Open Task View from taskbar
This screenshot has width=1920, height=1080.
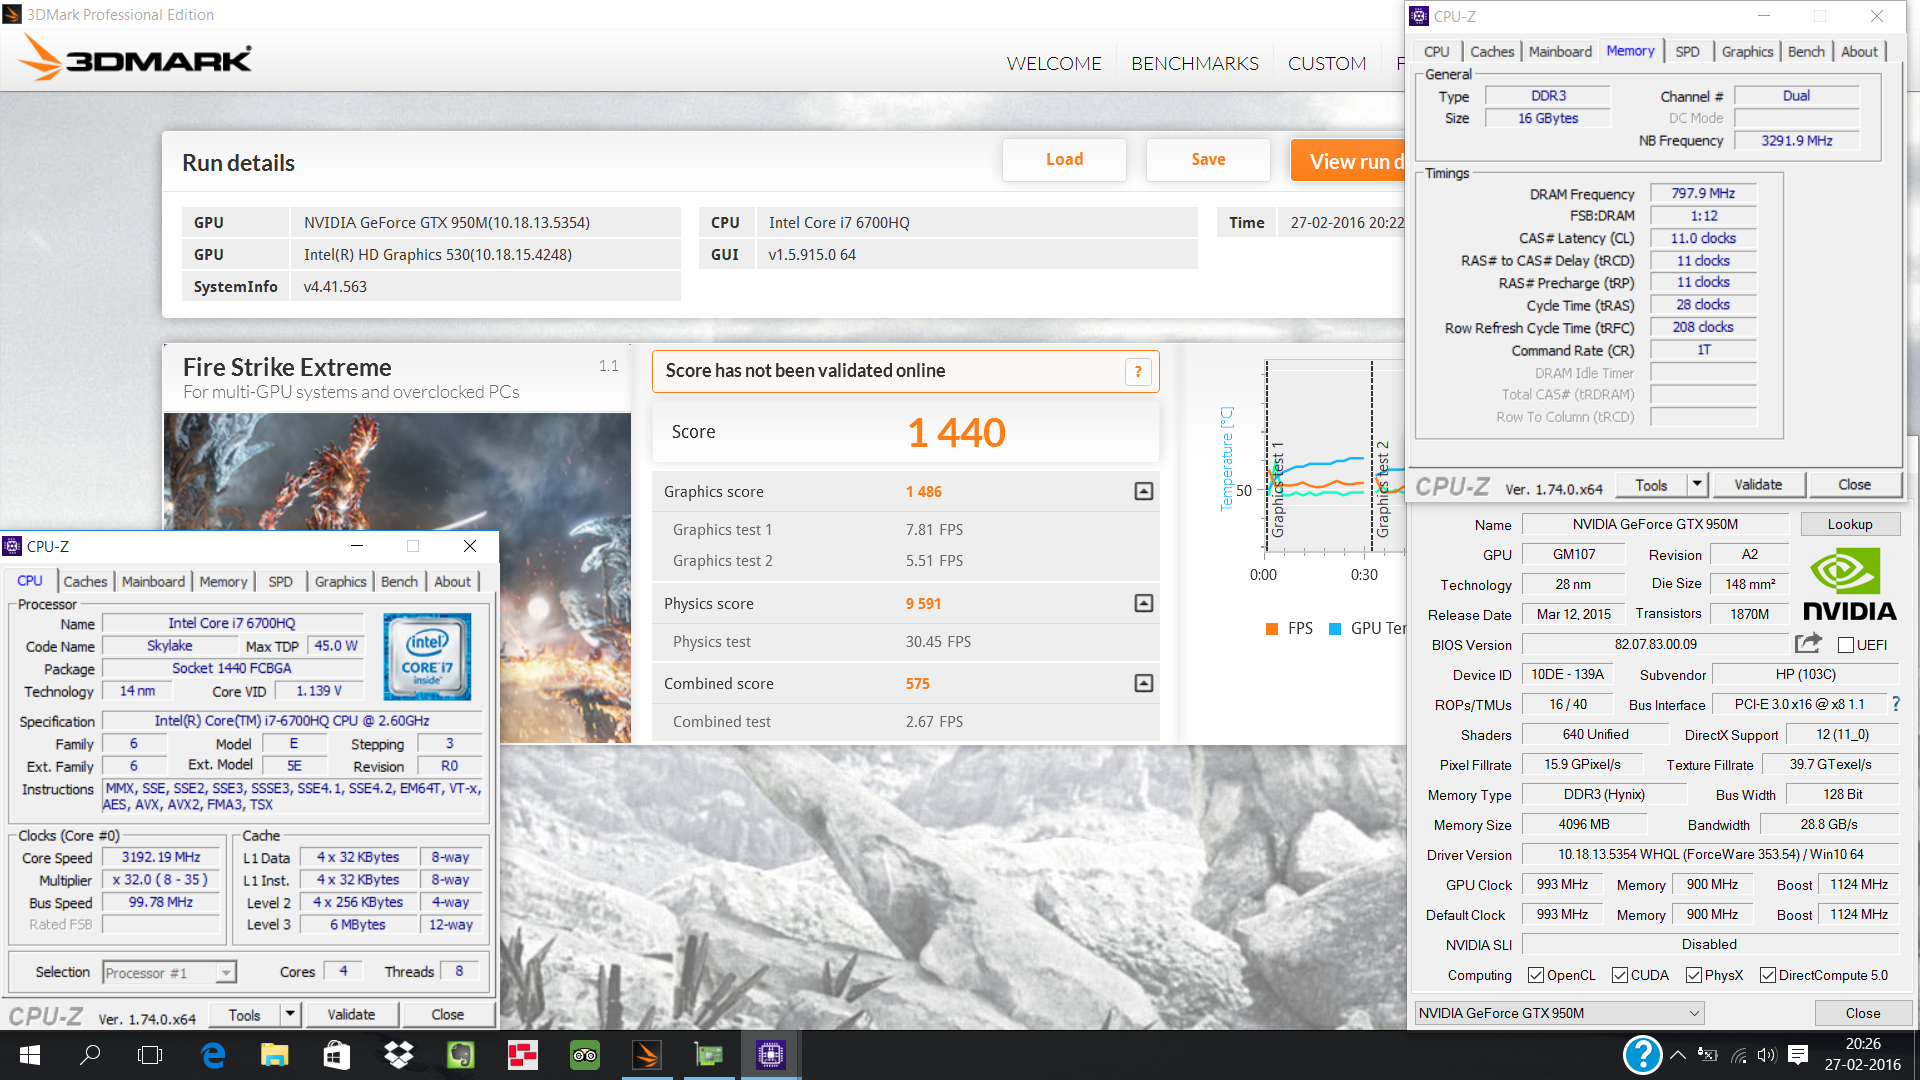150,1055
